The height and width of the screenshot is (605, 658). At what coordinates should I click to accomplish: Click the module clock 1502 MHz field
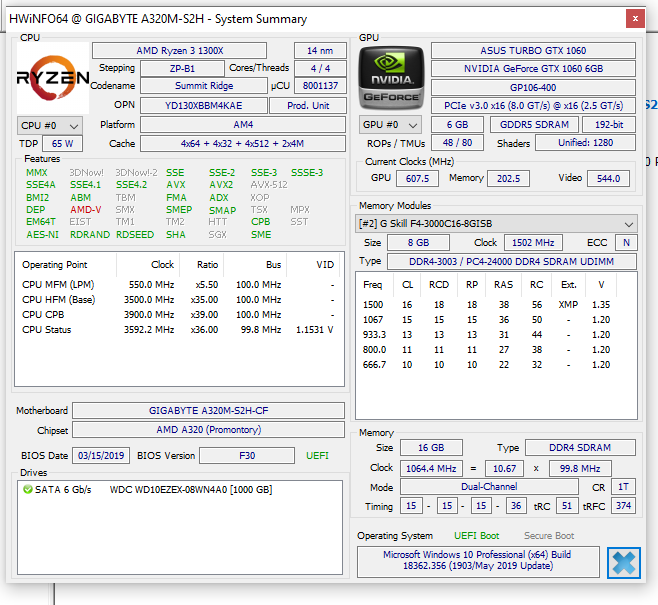coord(533,243)
